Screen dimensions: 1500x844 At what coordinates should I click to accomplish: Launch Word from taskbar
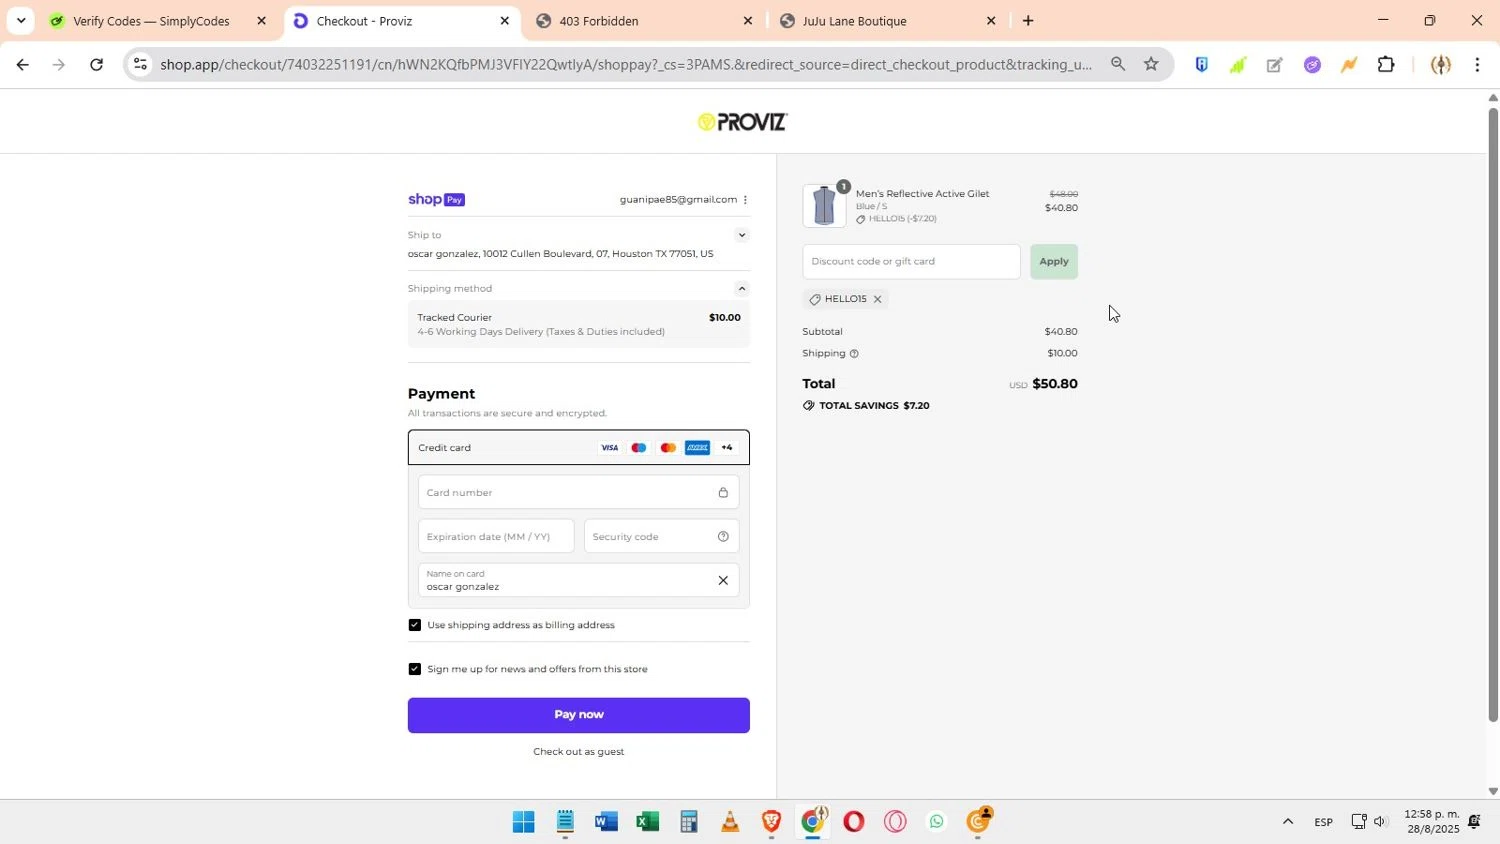tap(606, 822)
